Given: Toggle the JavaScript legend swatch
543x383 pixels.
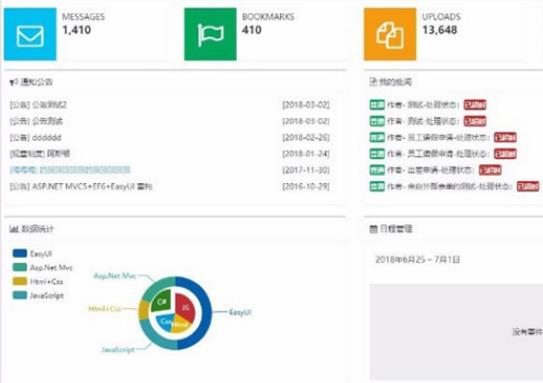Looking at the screenshot, I should click(20, 295).
